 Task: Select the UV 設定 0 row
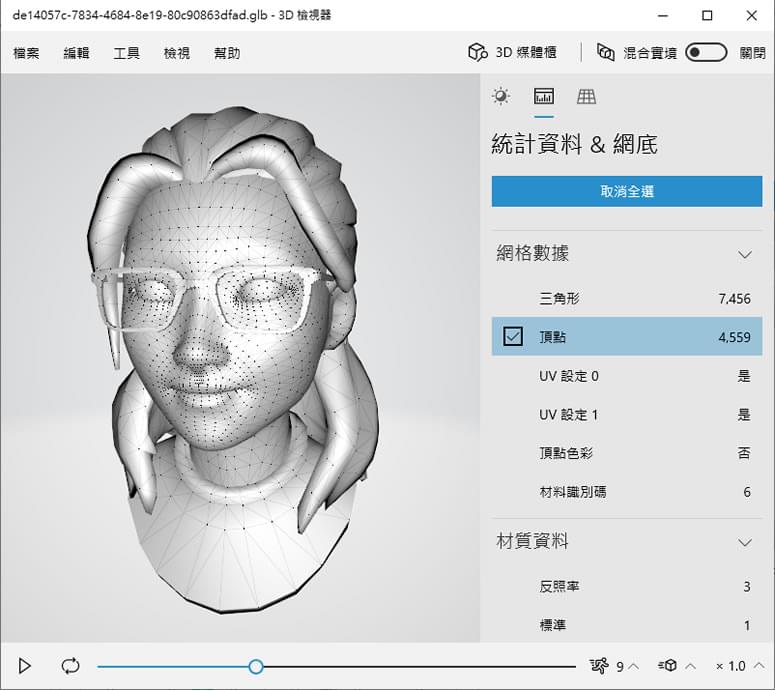(627, 376)
